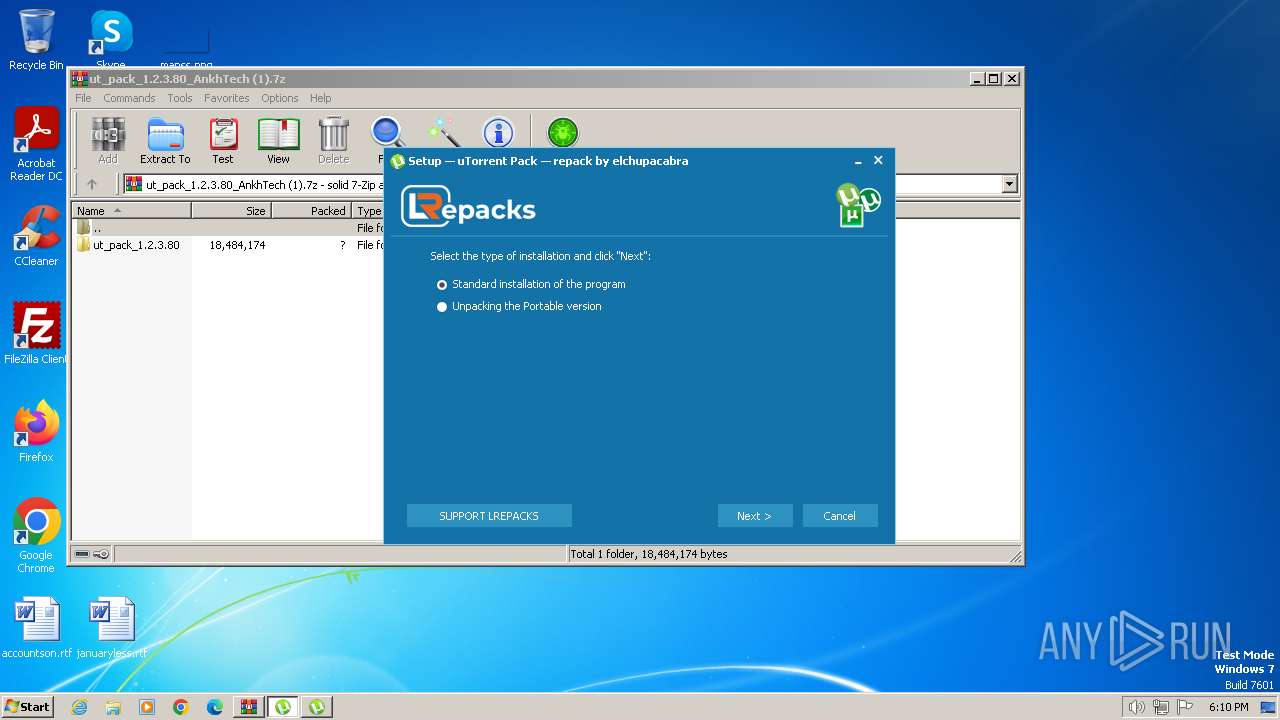This screenshot has height=720, width=1280.
Task: Click the VirusScan green bug icon
Action: pyautogui.click(x=563, y=132)
